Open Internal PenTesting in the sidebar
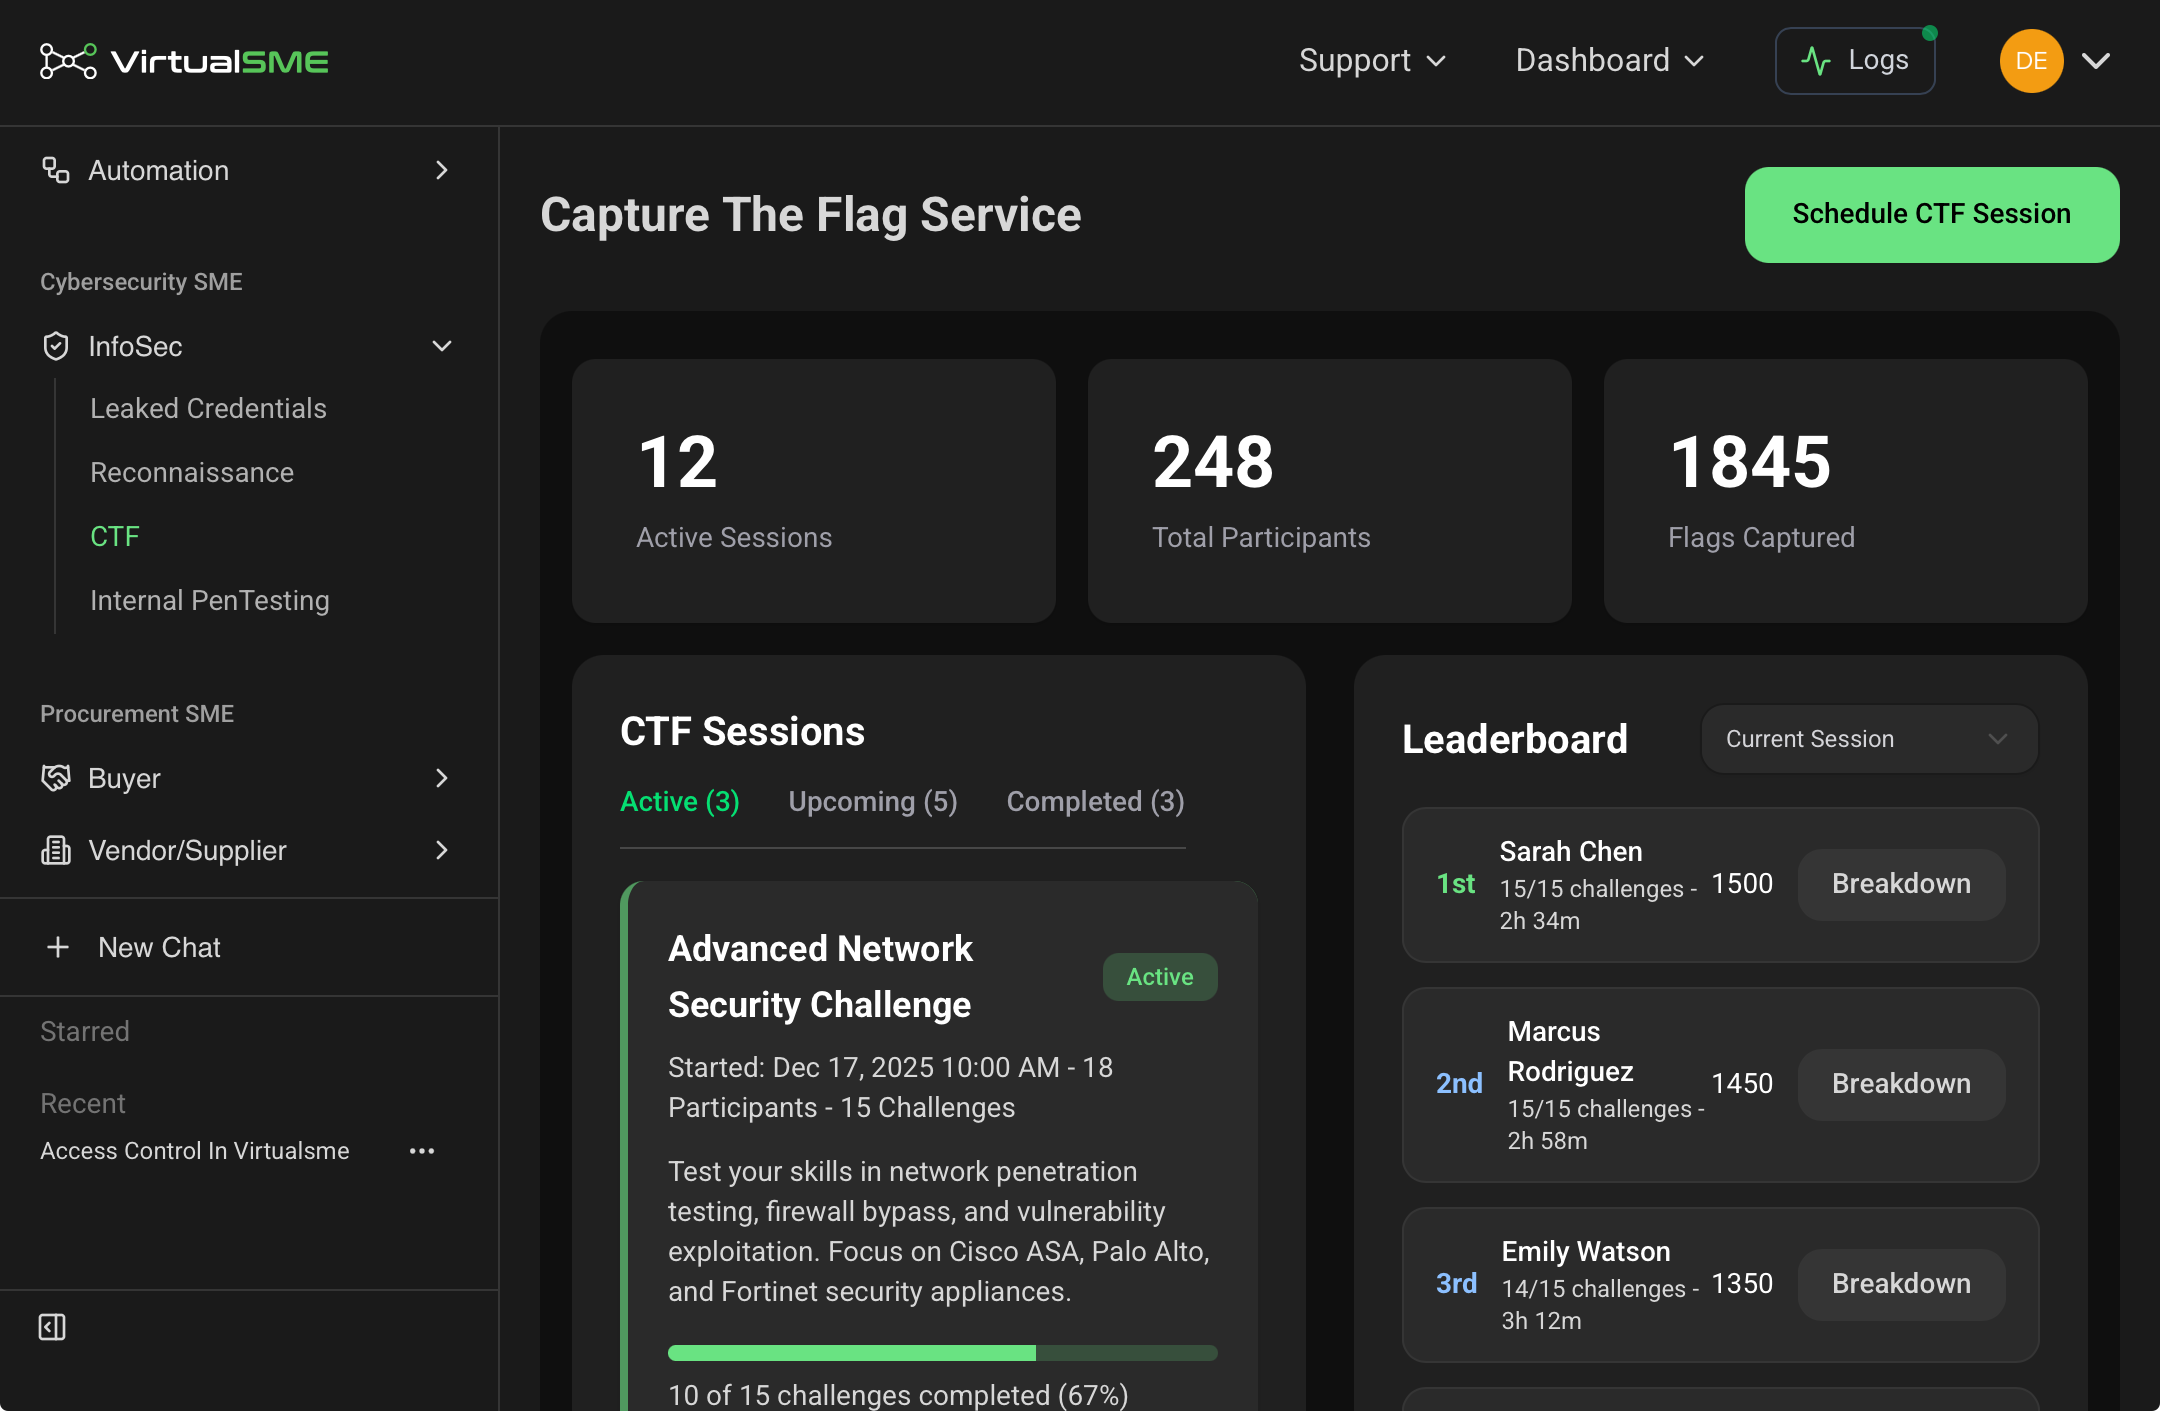The height and width of the screenshot is (1411, 2160). click(x=210, y=600)
